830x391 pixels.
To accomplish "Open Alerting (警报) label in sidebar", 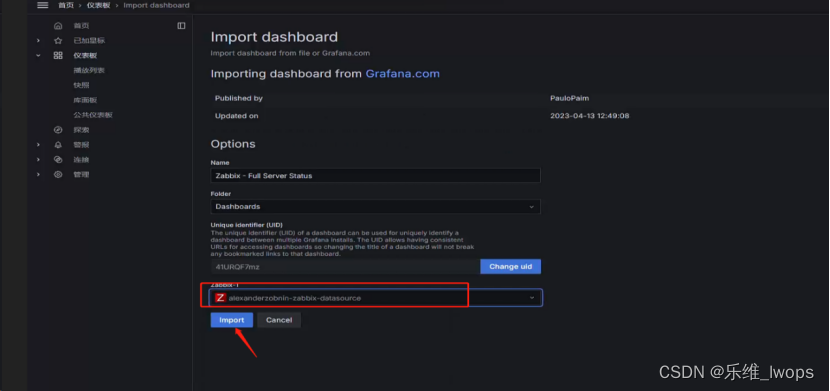I will point(81,144).
